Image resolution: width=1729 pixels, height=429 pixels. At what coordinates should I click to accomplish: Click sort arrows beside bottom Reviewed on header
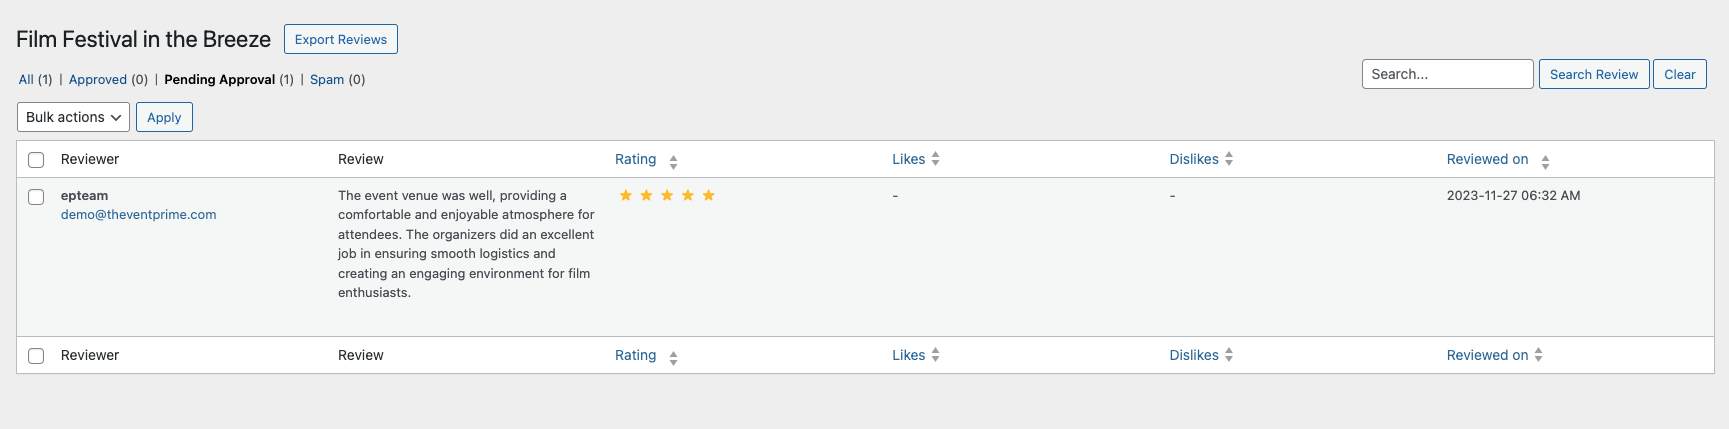tap(1538, 355)
